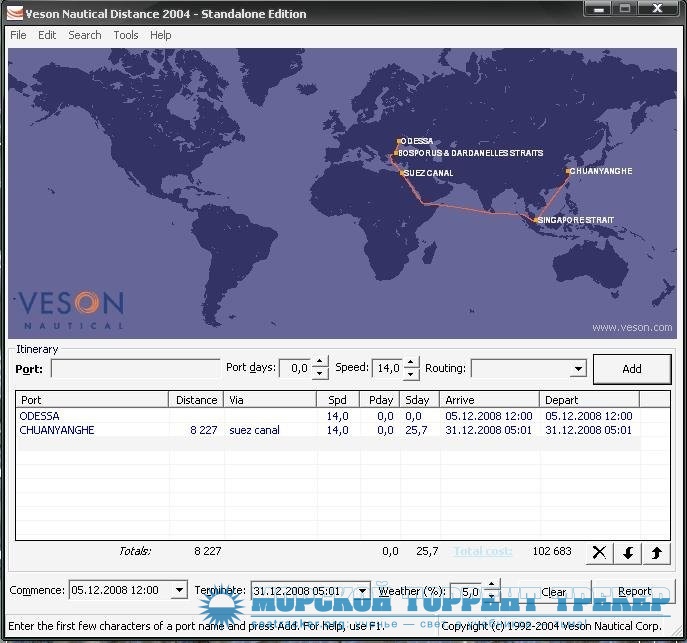Open the Commence date dropdown
The height and width of the screenshot is (643, 687).
pos(179,590)
